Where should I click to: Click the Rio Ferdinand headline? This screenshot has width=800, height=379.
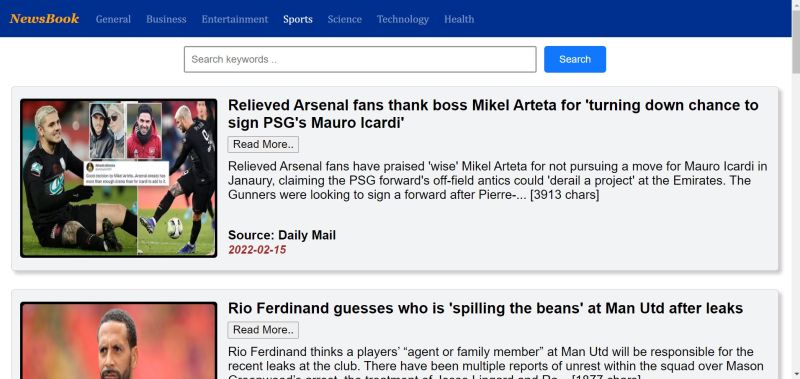[485, 309]
